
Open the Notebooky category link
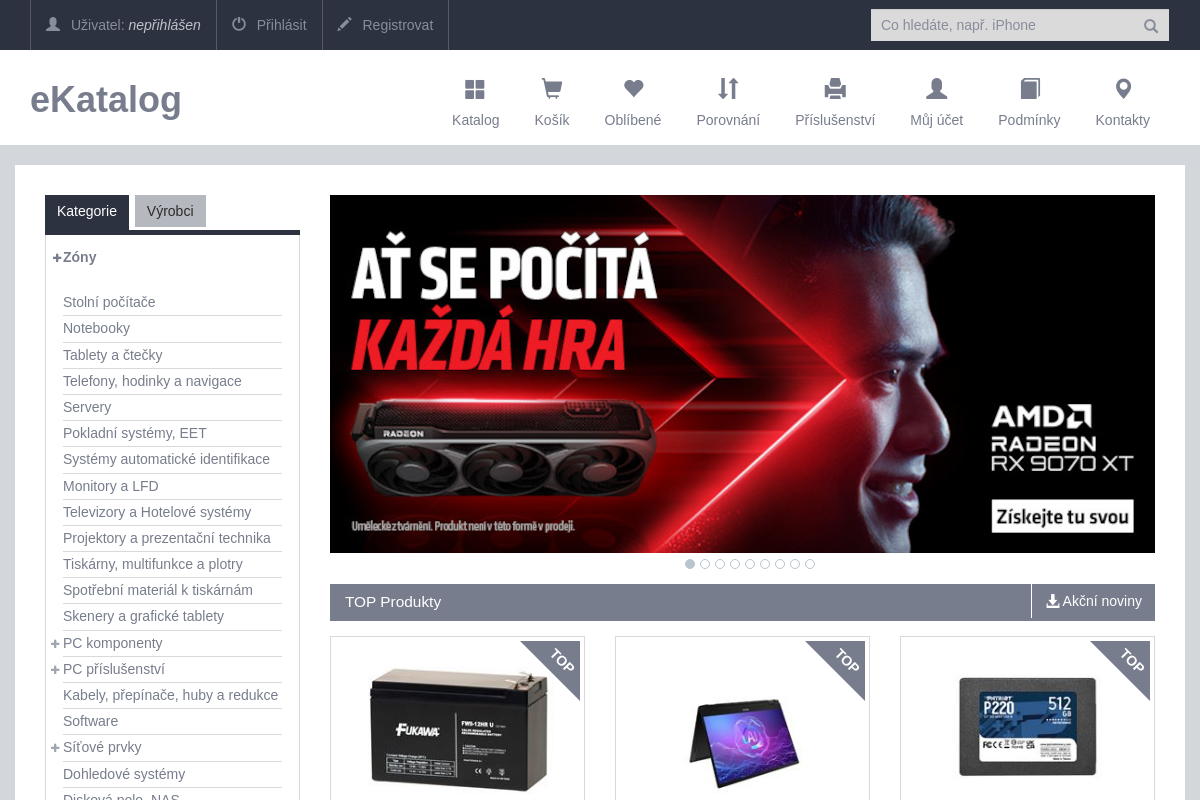[x=96, y=328]
